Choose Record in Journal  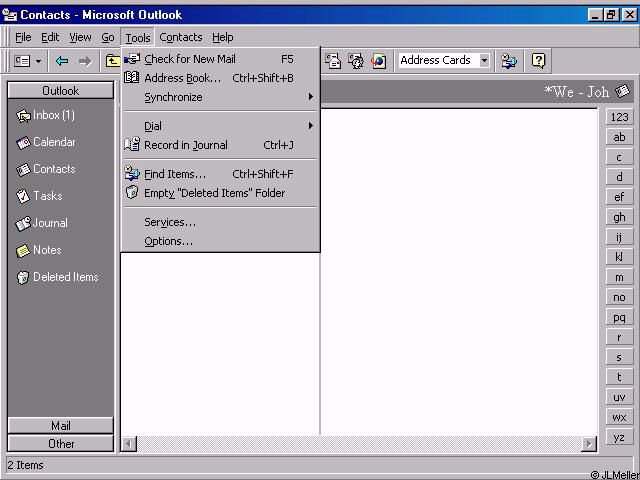coord(220,145)
